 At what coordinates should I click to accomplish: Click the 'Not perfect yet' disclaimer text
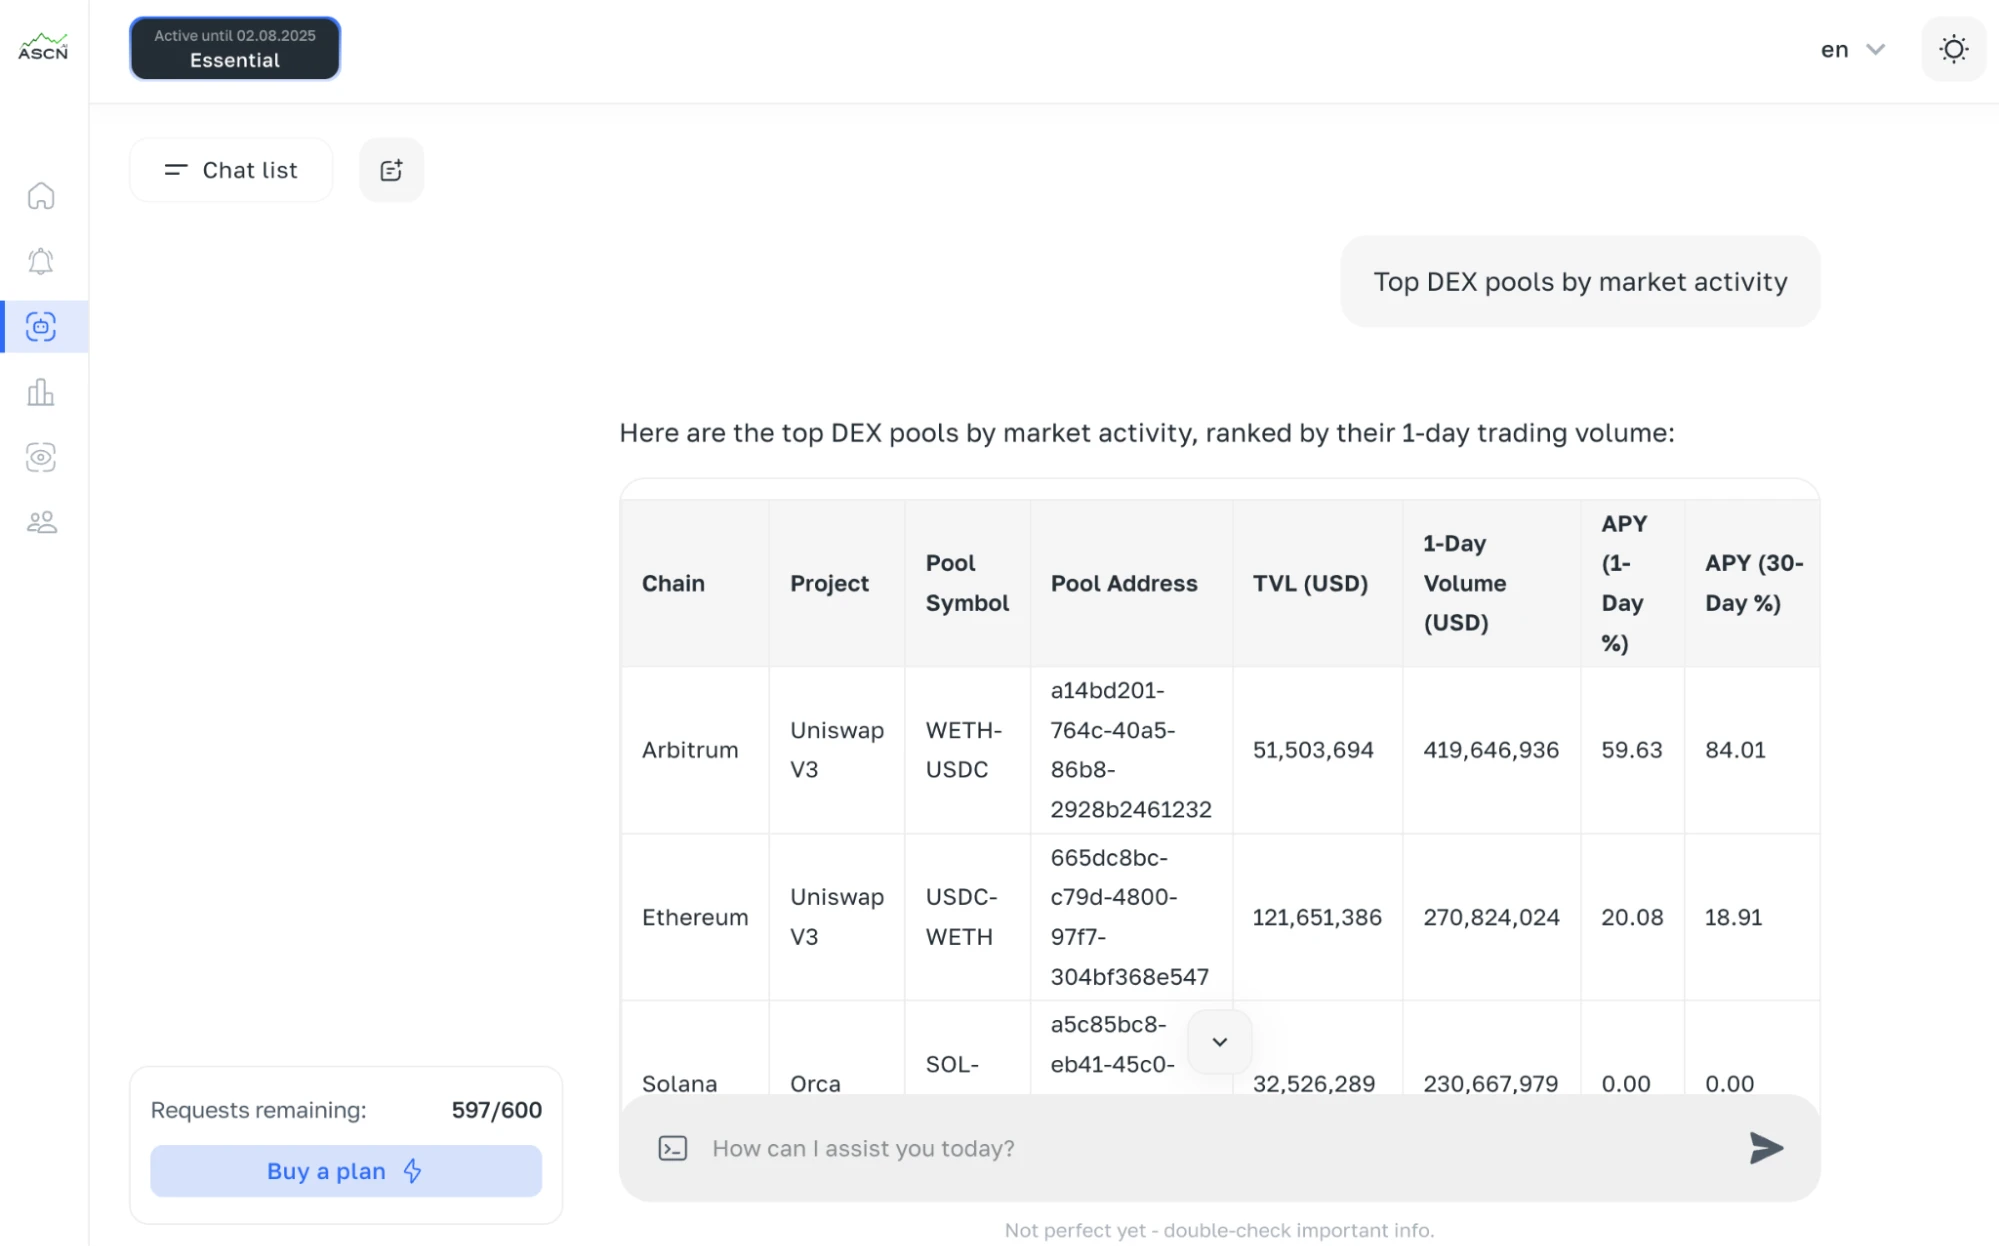(1219, 1230)
